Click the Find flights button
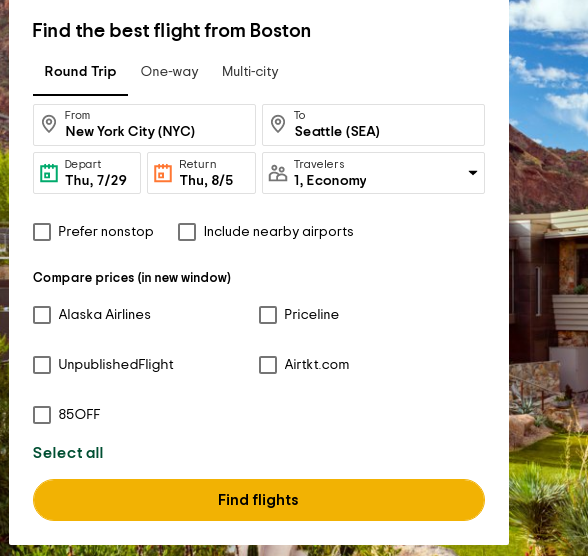588x556 pixels. click(259, 500)
